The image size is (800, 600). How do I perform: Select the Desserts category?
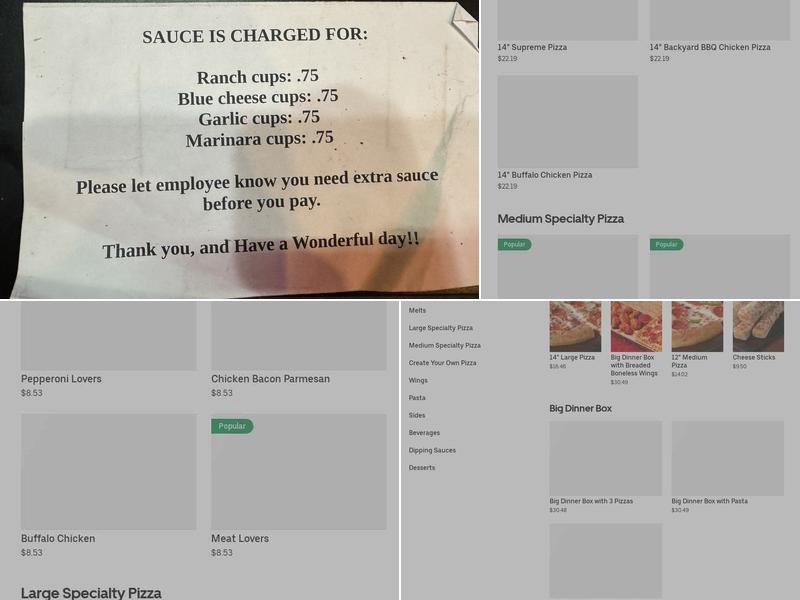(421, 467)
